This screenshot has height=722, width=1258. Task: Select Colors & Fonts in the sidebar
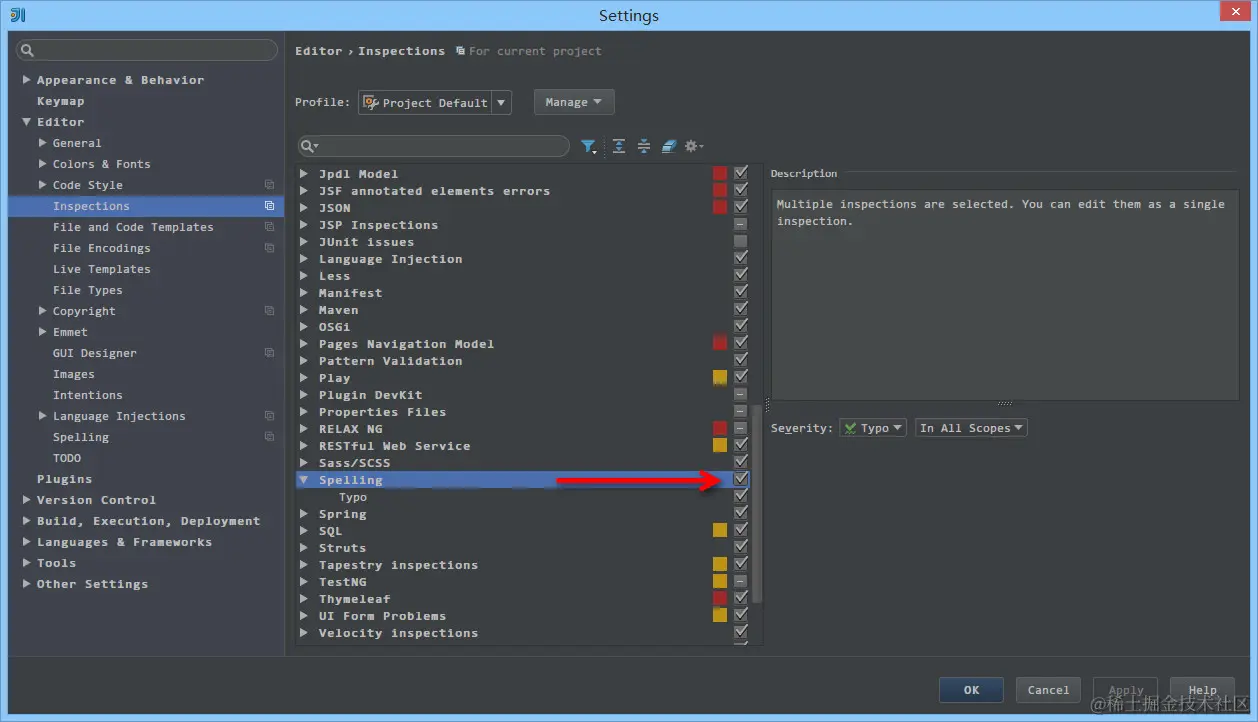99,163
